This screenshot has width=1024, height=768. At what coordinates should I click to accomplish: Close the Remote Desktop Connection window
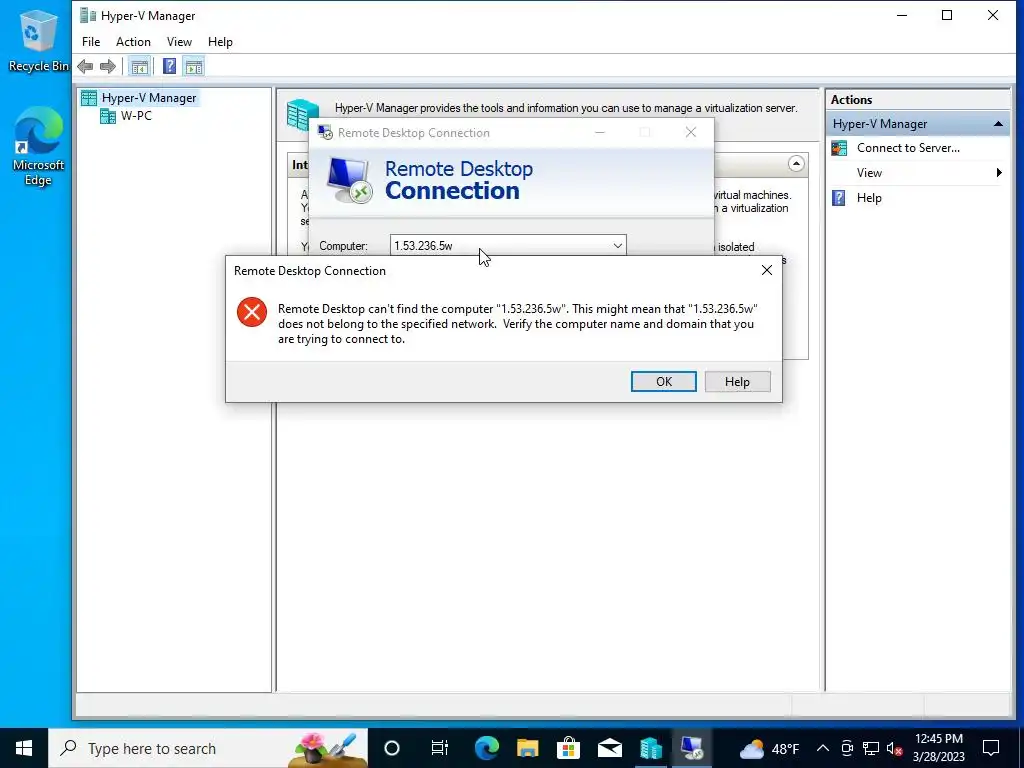pos(690,133)
